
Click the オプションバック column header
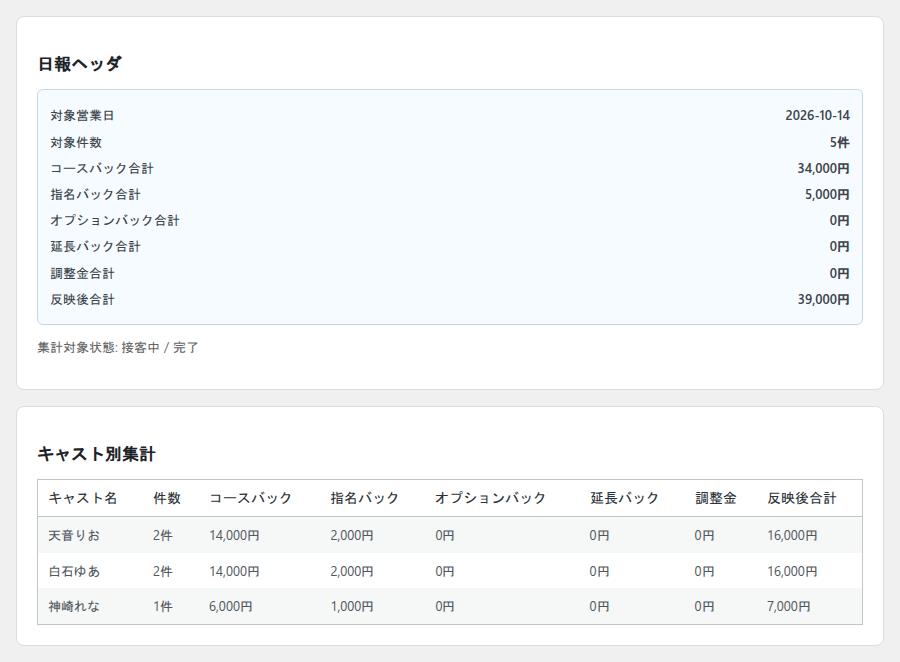(490, 498)
